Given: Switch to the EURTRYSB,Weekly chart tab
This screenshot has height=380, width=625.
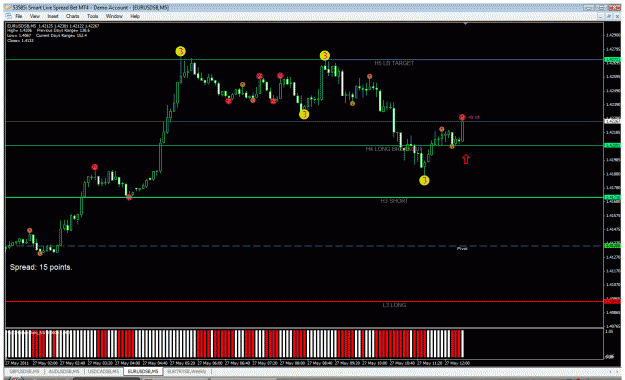Looking at the screenshot, I should pos(187,372).
